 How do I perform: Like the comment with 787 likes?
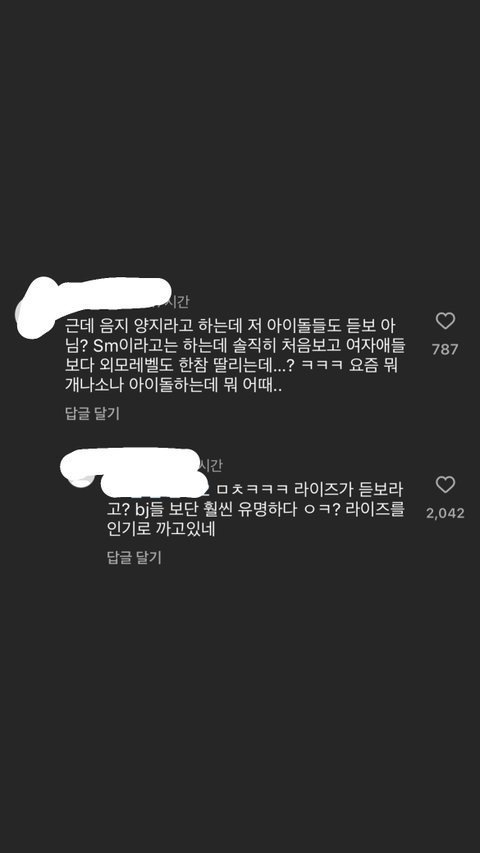445,321
